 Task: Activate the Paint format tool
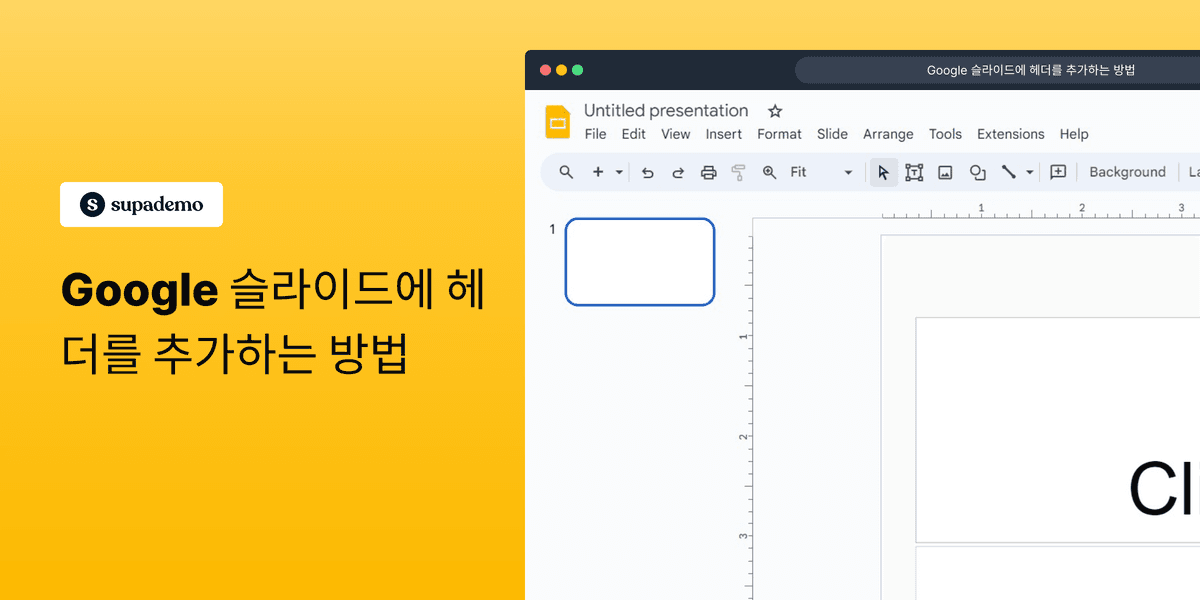pos(738,172)
